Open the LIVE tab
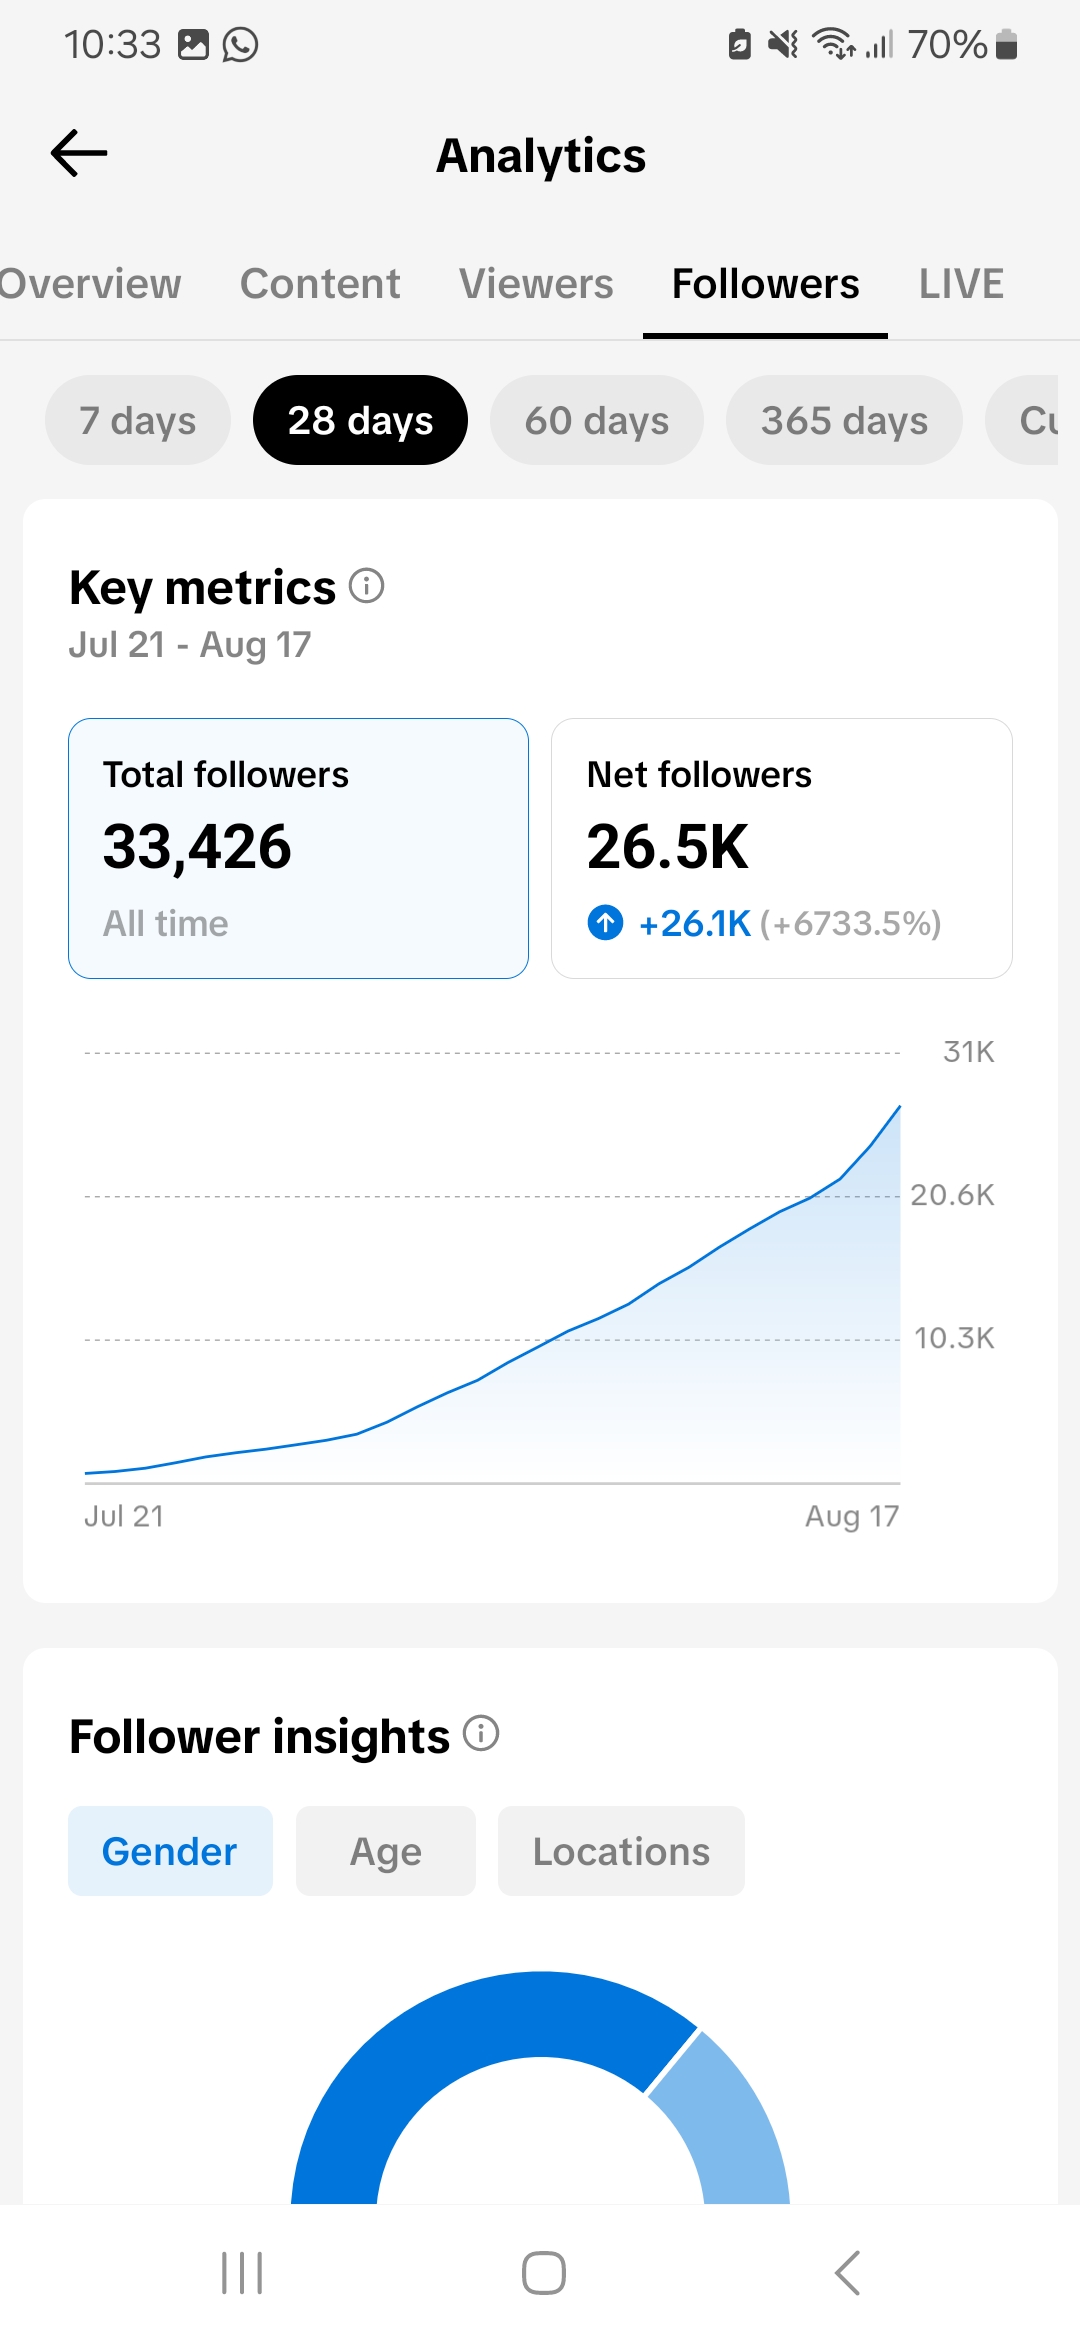The height and width of the screenshot is (2340, 1080). click(x=961, y=284)
